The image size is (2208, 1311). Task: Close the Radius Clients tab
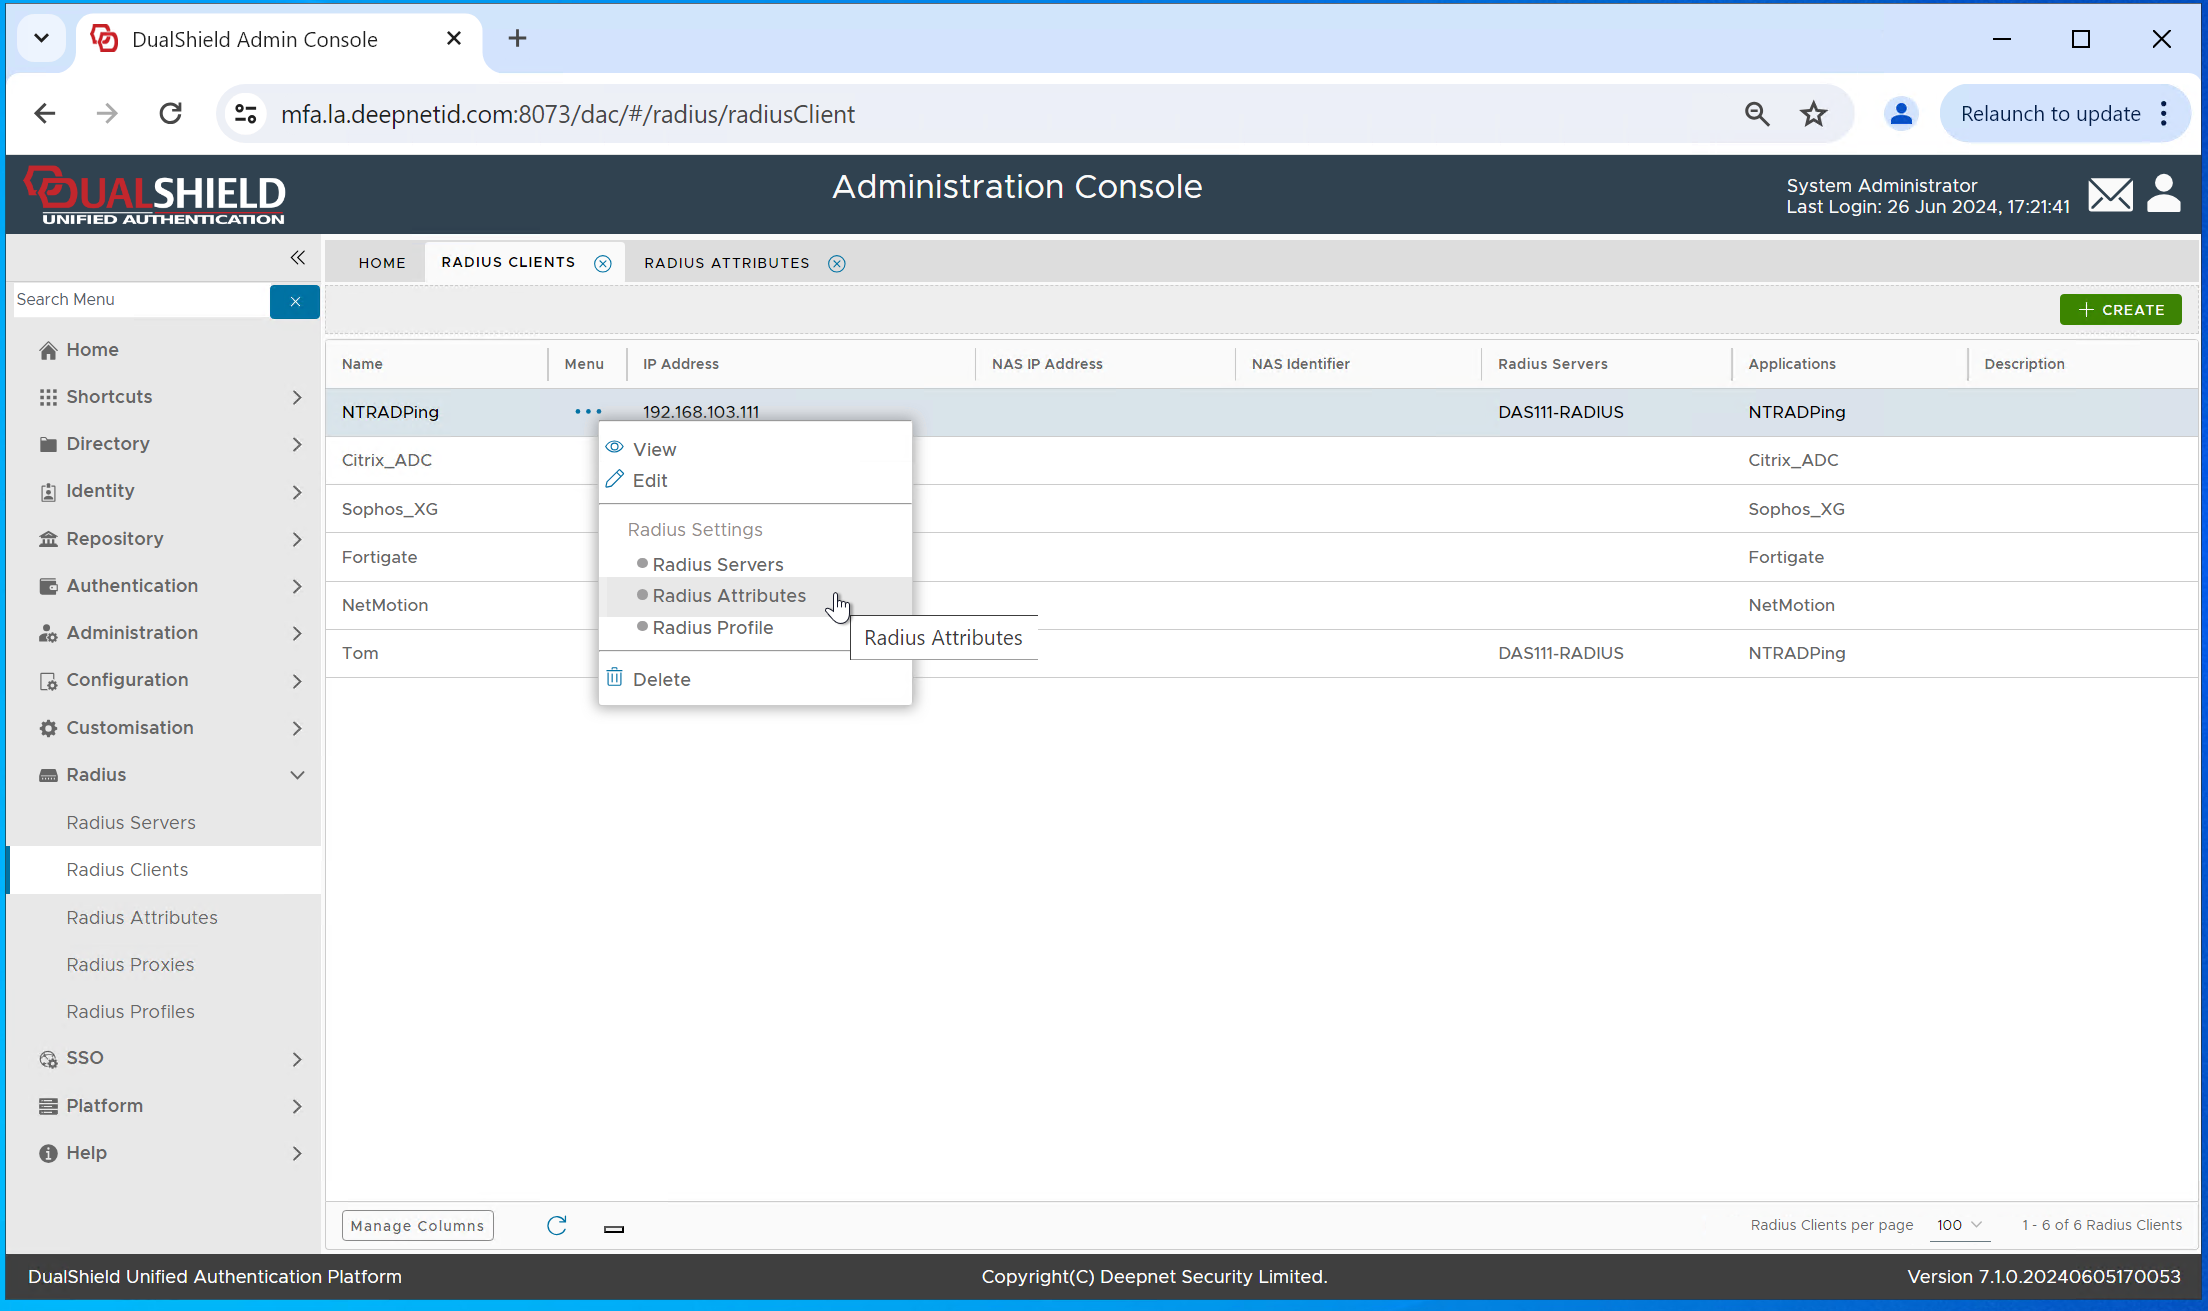[x=603, y=263]
